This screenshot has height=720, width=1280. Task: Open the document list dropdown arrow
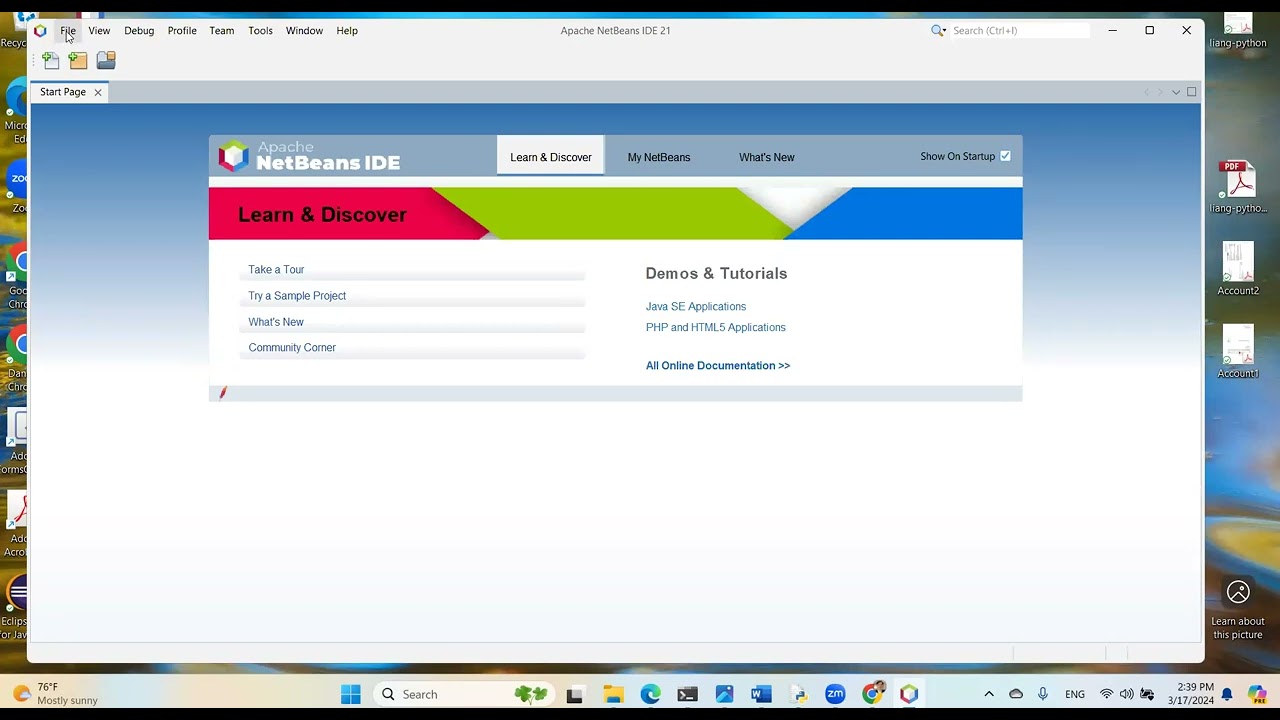click(x=1176, y=92)
